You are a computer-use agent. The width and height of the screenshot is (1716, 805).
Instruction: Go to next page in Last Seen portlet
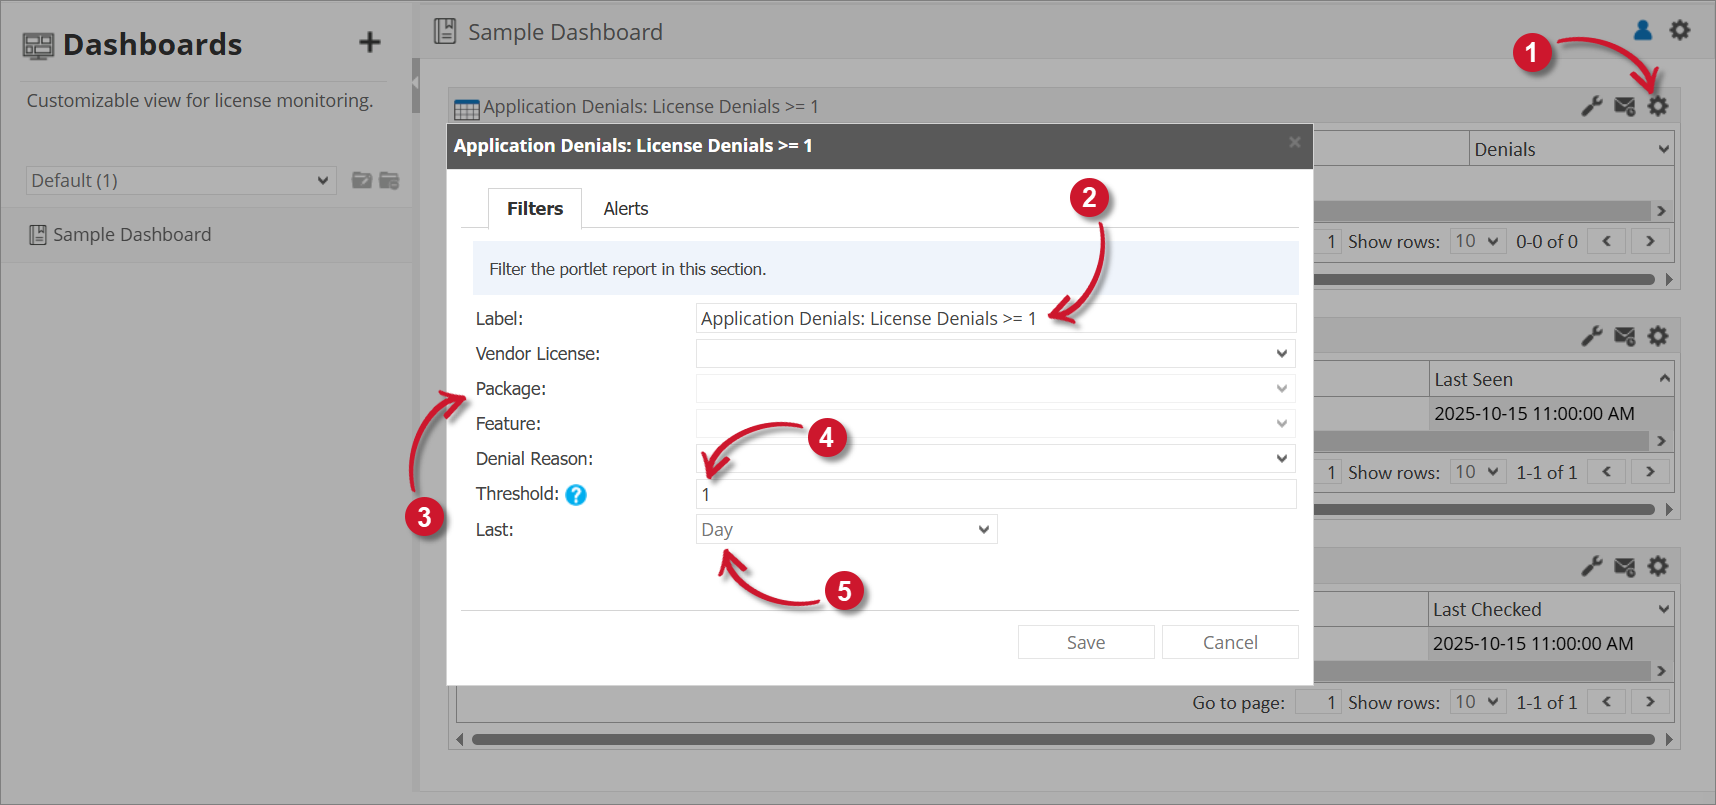(x=1651, y=471)
